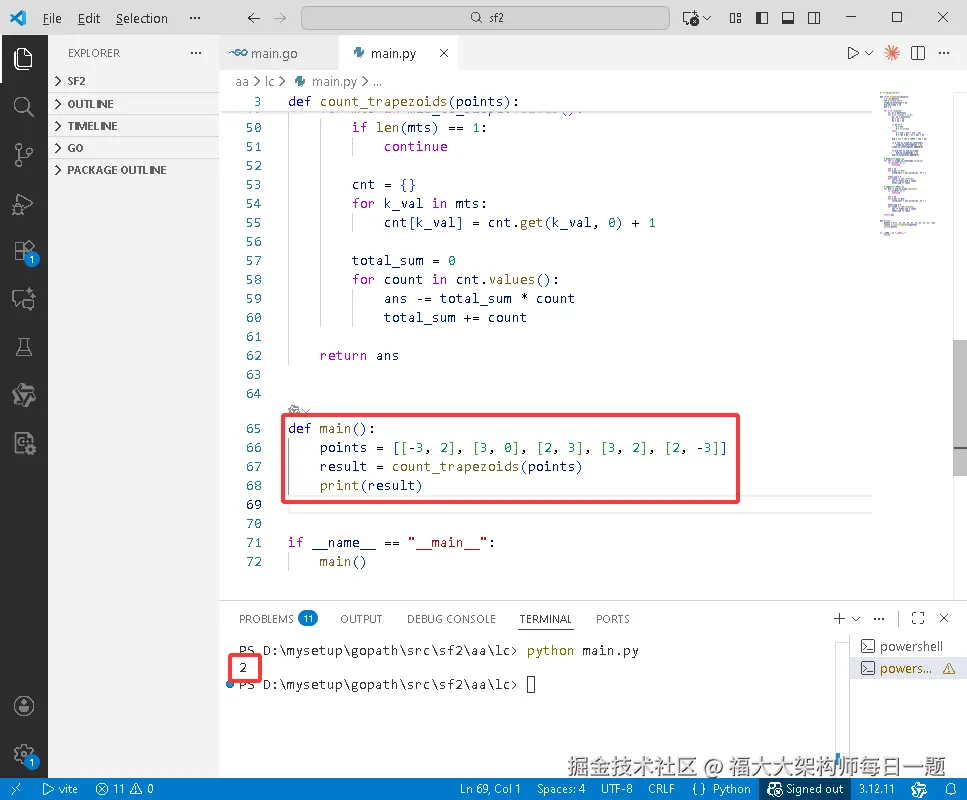The width and height of the screenshot is (967, 800).
Task: Open the Selection menu
Action: (142, 19)
